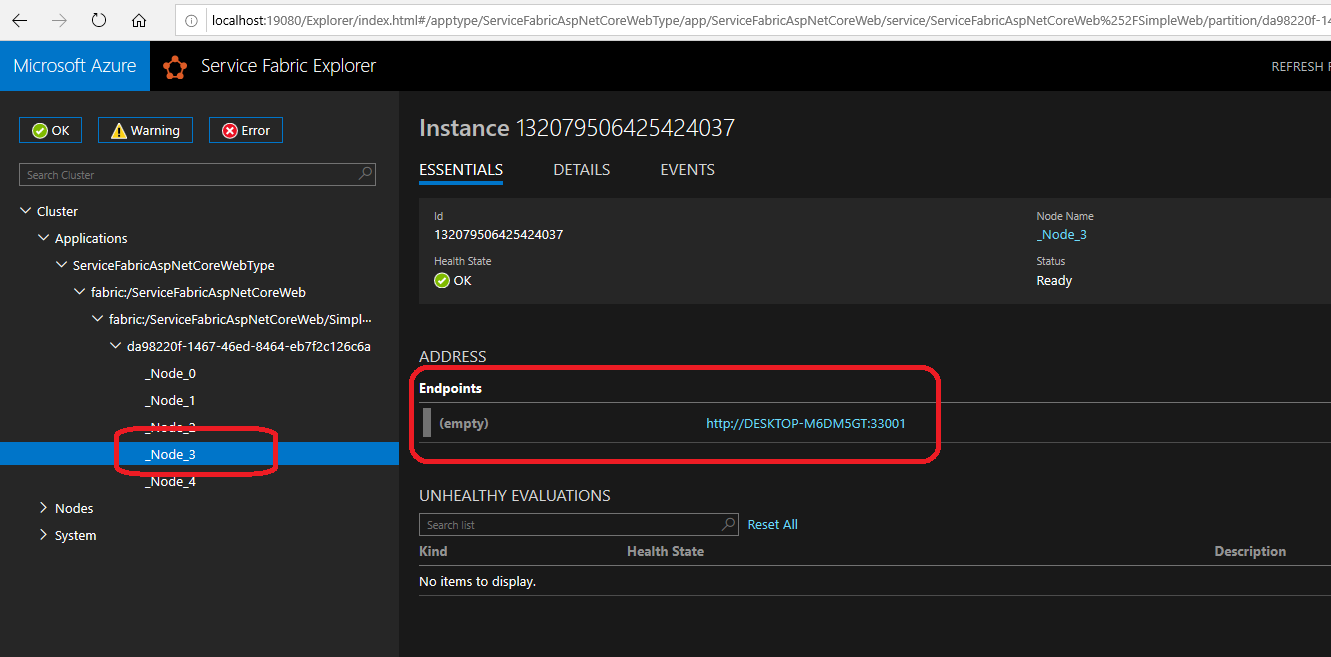Click the Service Fabric Explorer logo icon
This screenshot has width=1331, height=657.
(175, 67)
